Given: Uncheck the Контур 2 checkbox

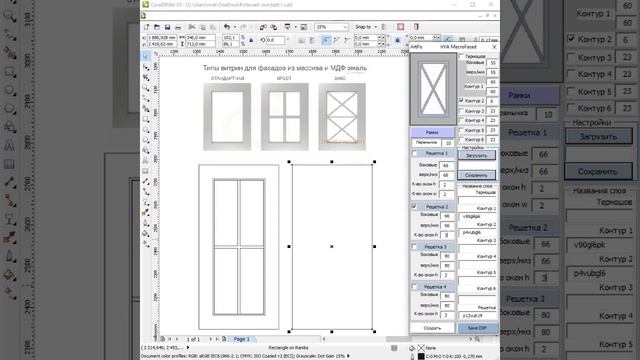Looking at the screenshot, I should [461, 100].
